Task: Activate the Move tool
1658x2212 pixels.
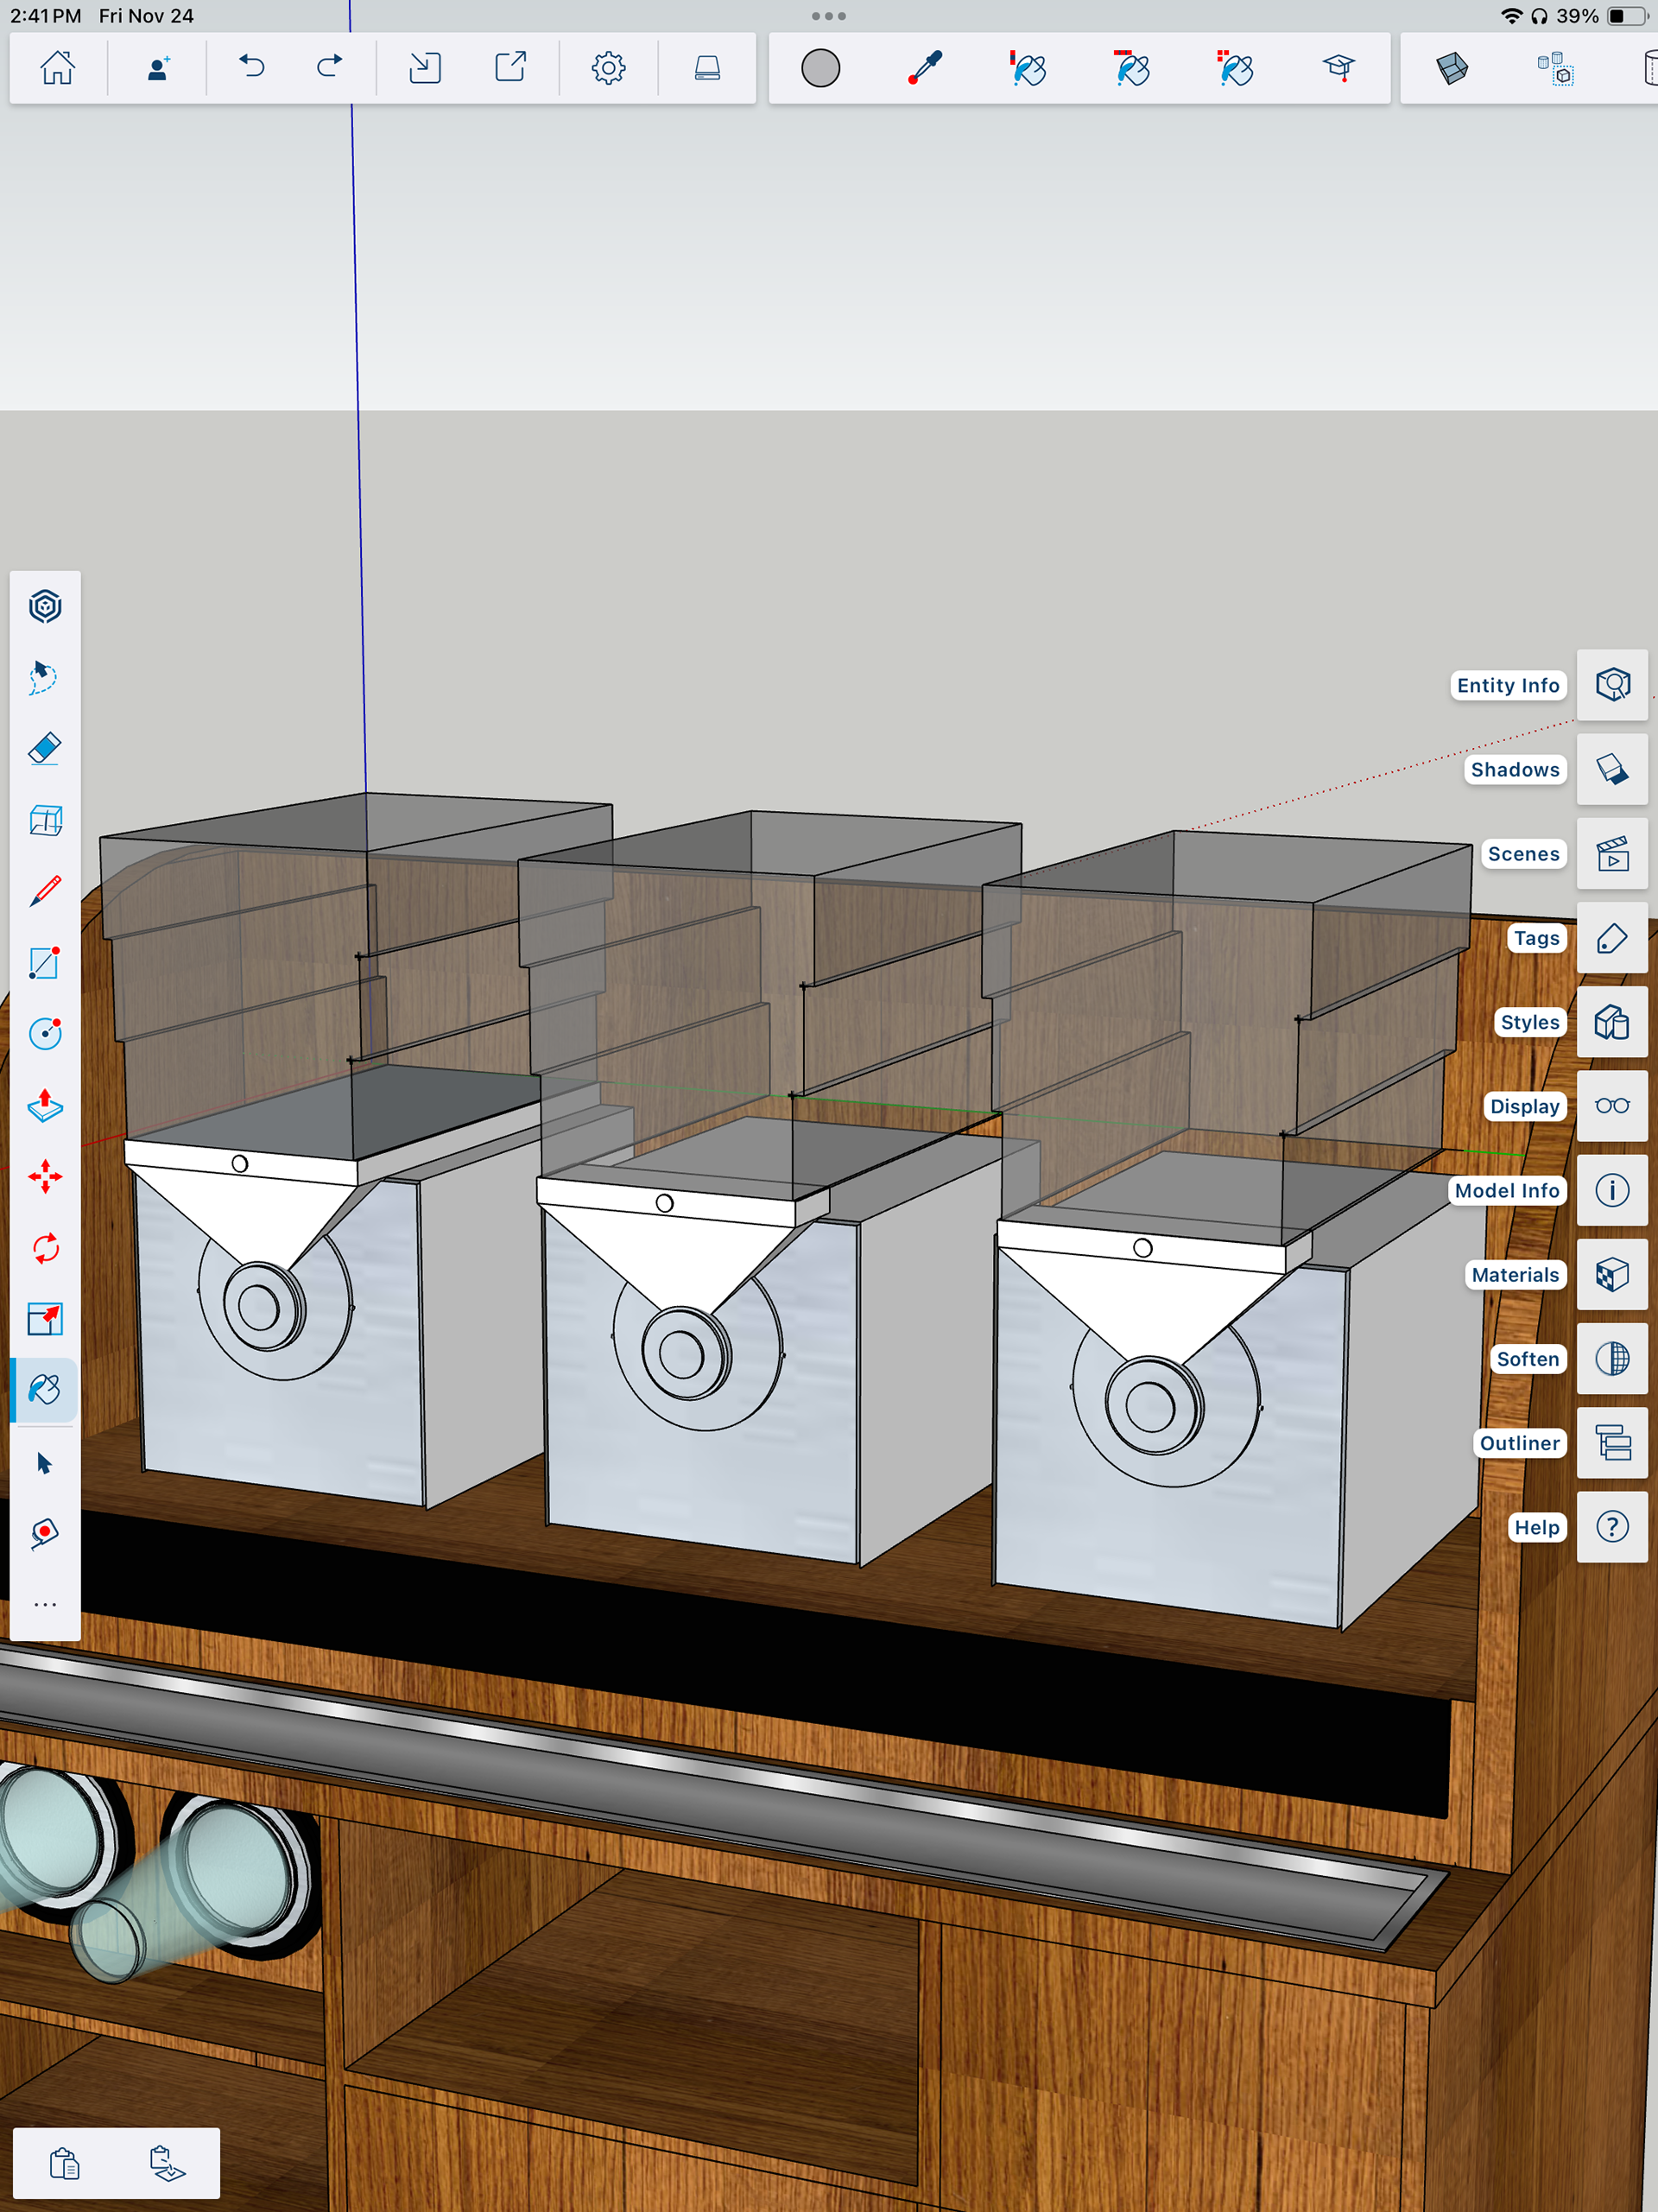Action: pyautogui.click(x=45, y=1177)
